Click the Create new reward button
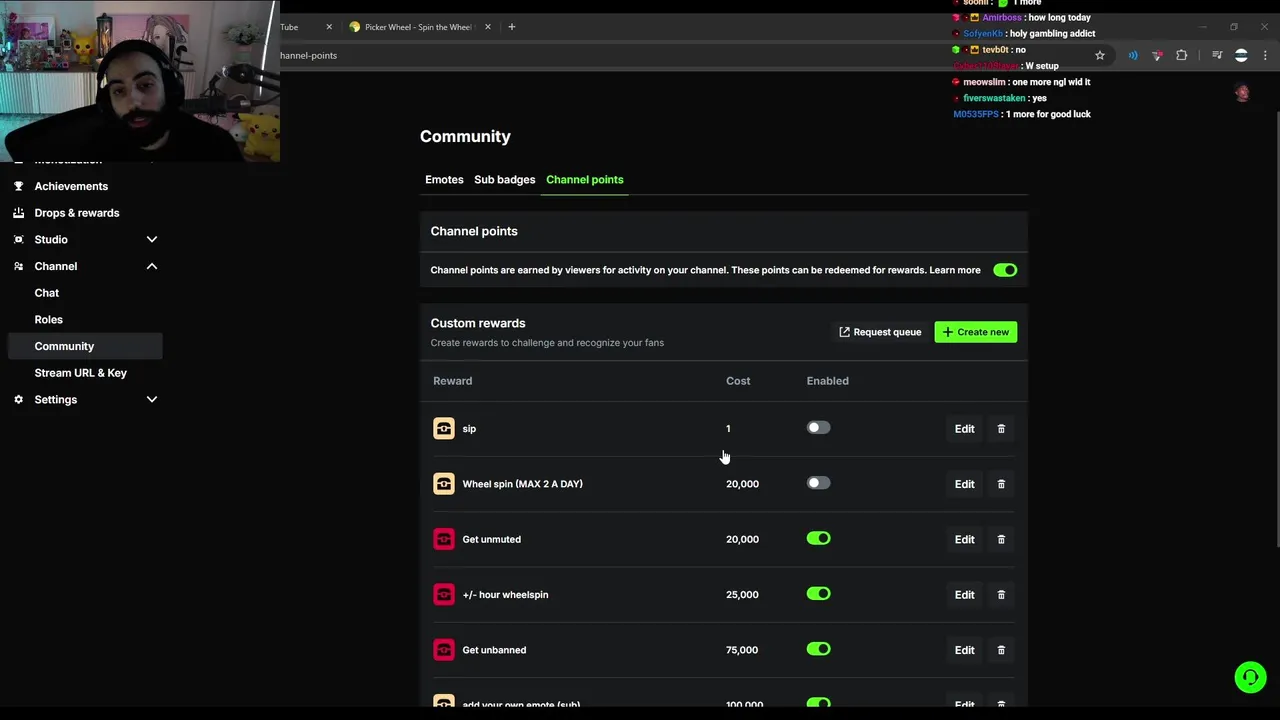1280x720 pixels. (975, 332)
